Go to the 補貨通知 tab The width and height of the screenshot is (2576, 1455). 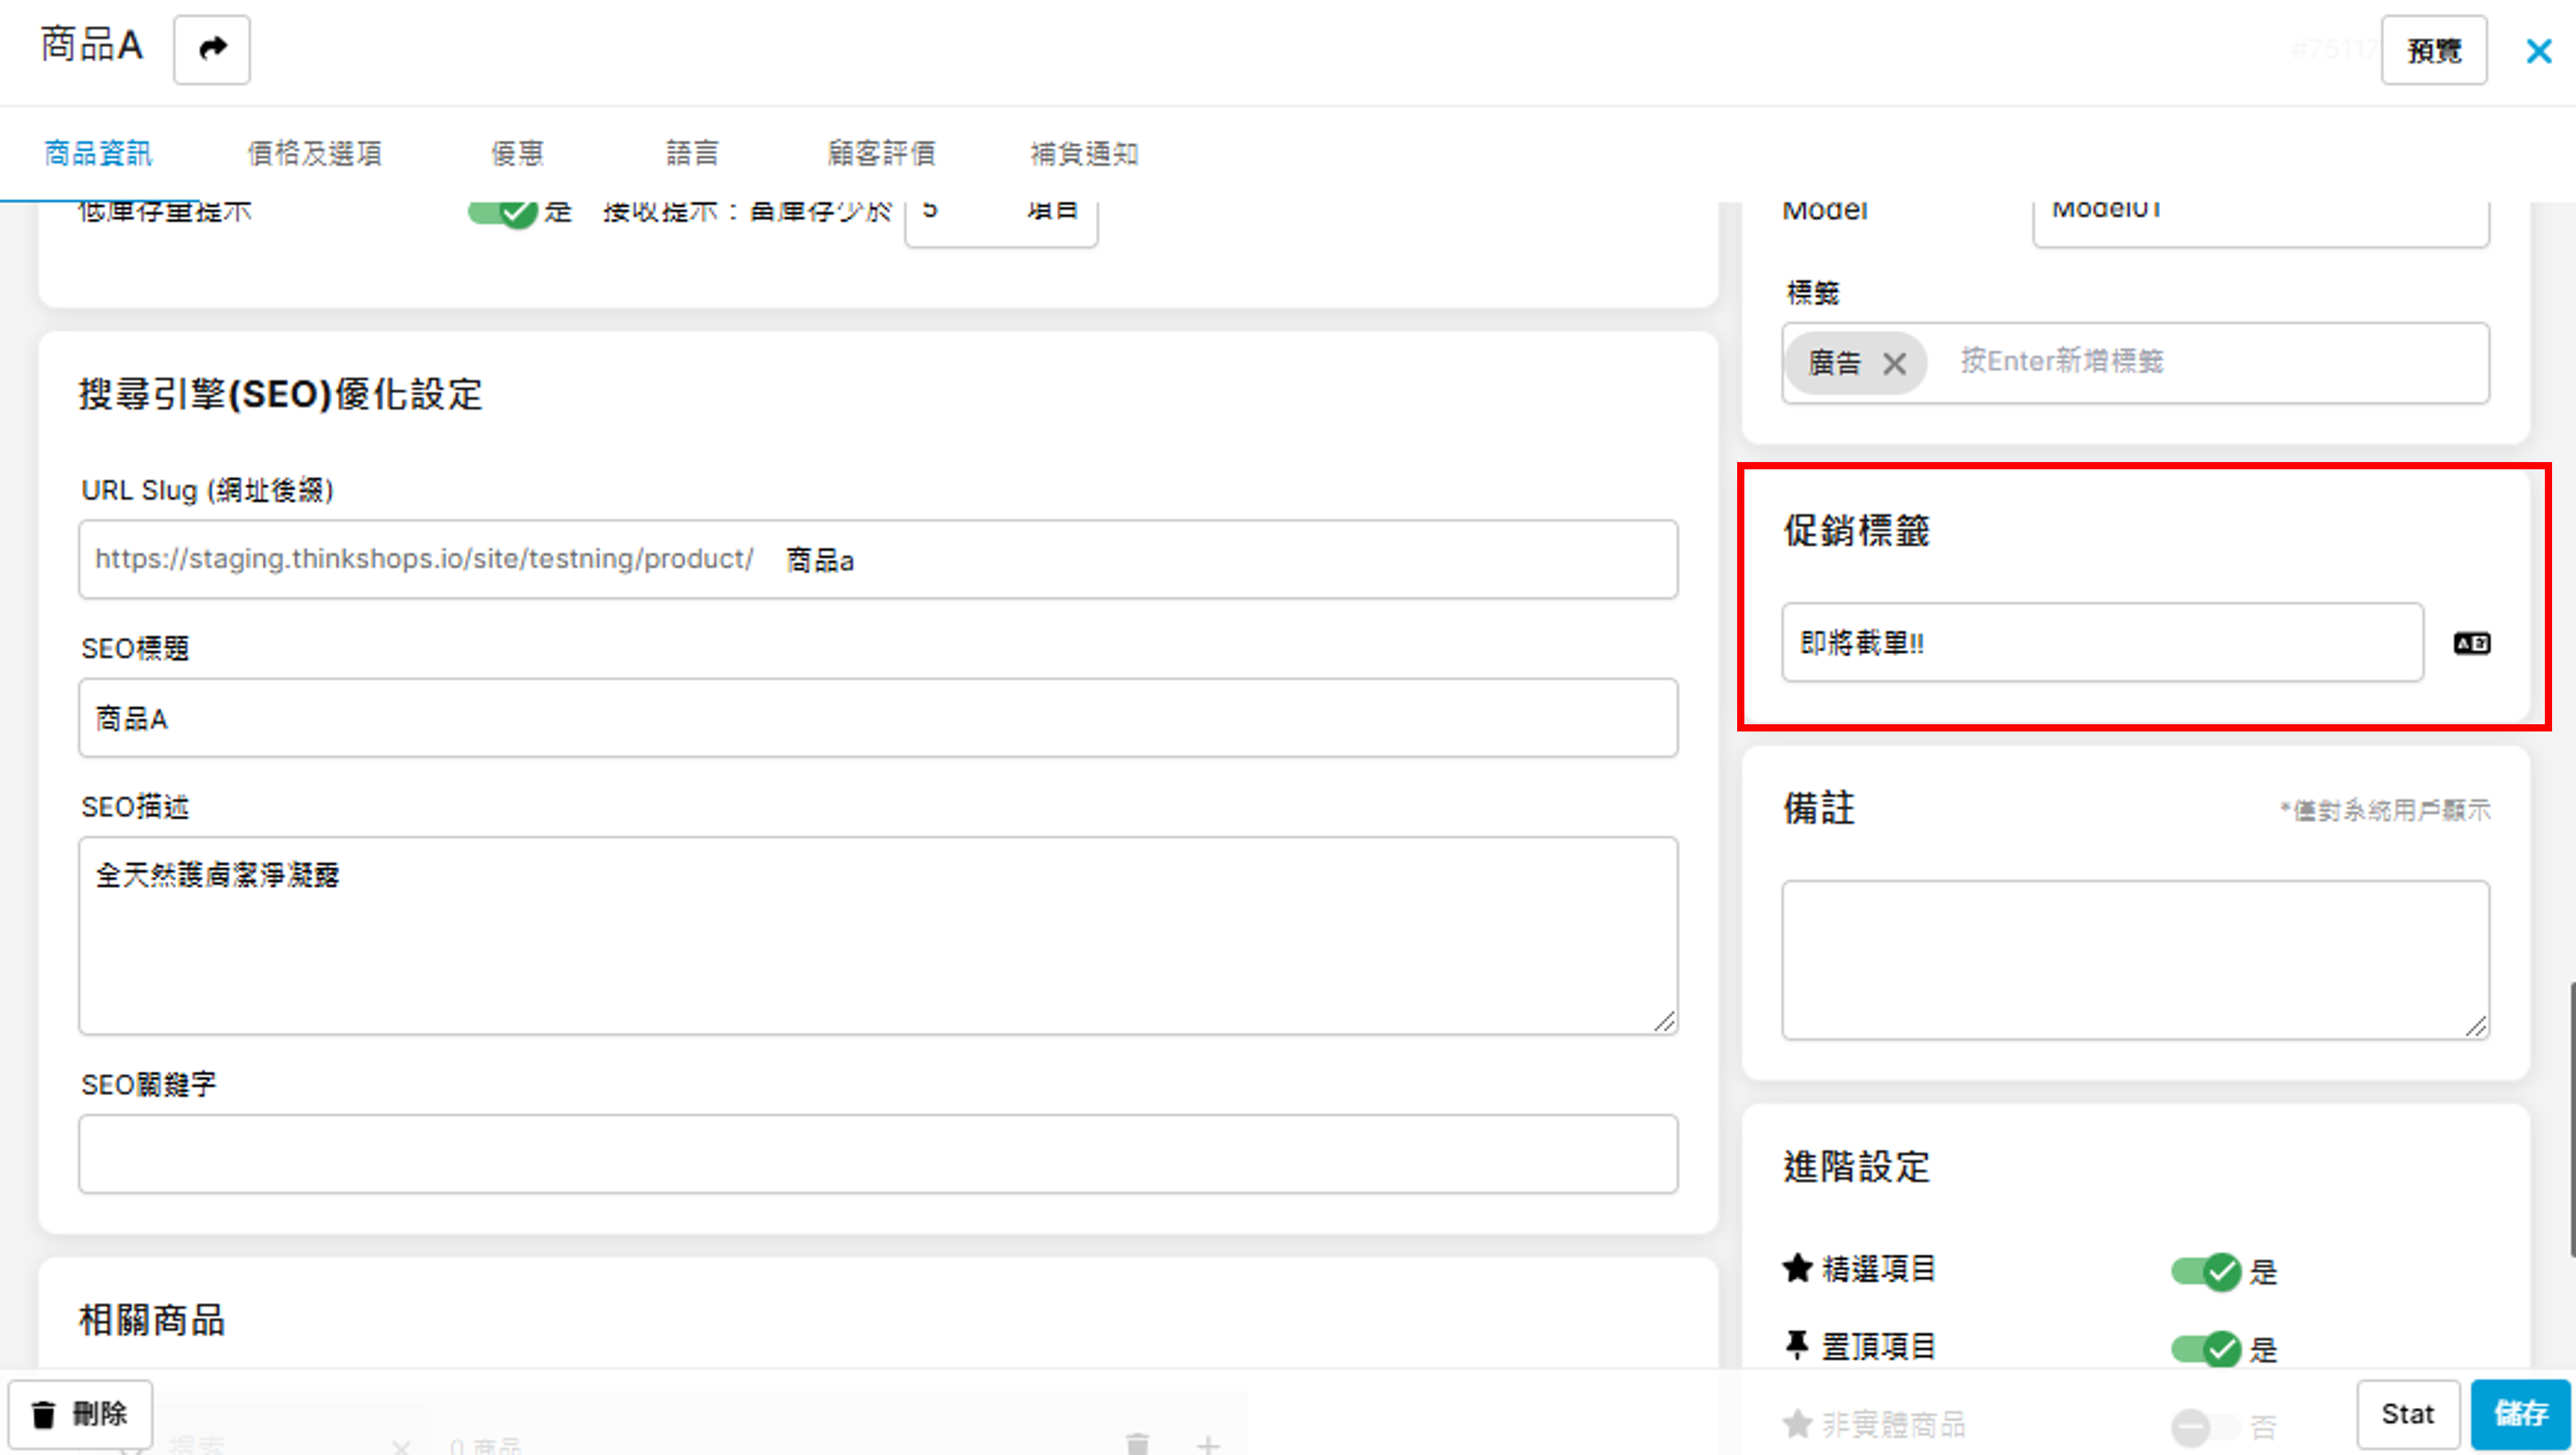click(x=1084, y=153)
